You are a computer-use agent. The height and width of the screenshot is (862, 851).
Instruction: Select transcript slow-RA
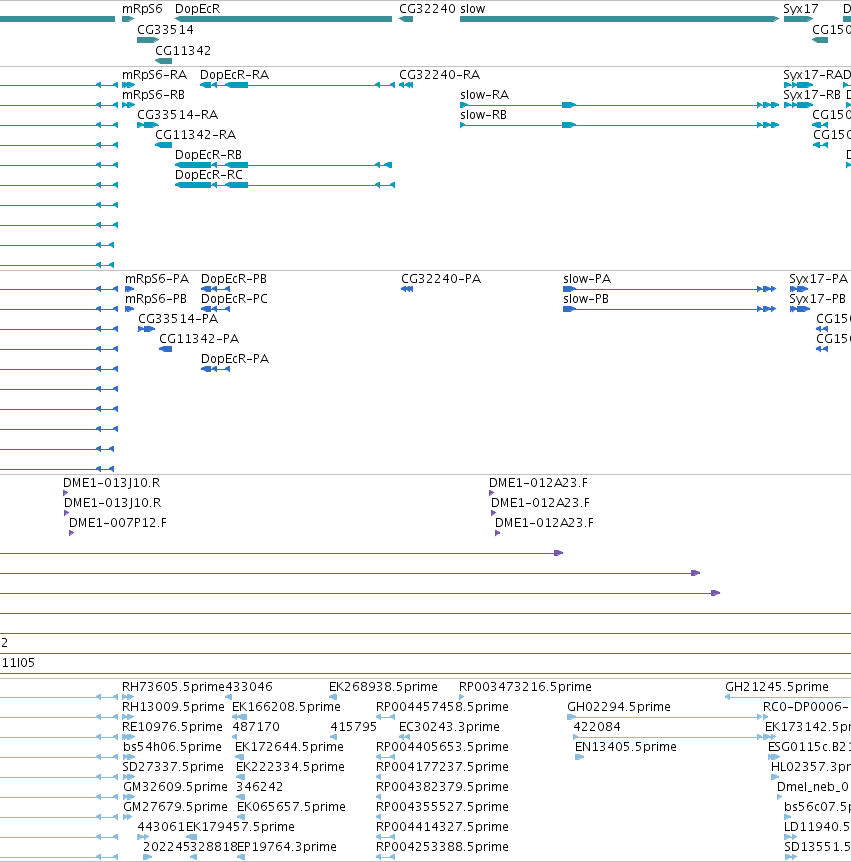coord(484,95)
